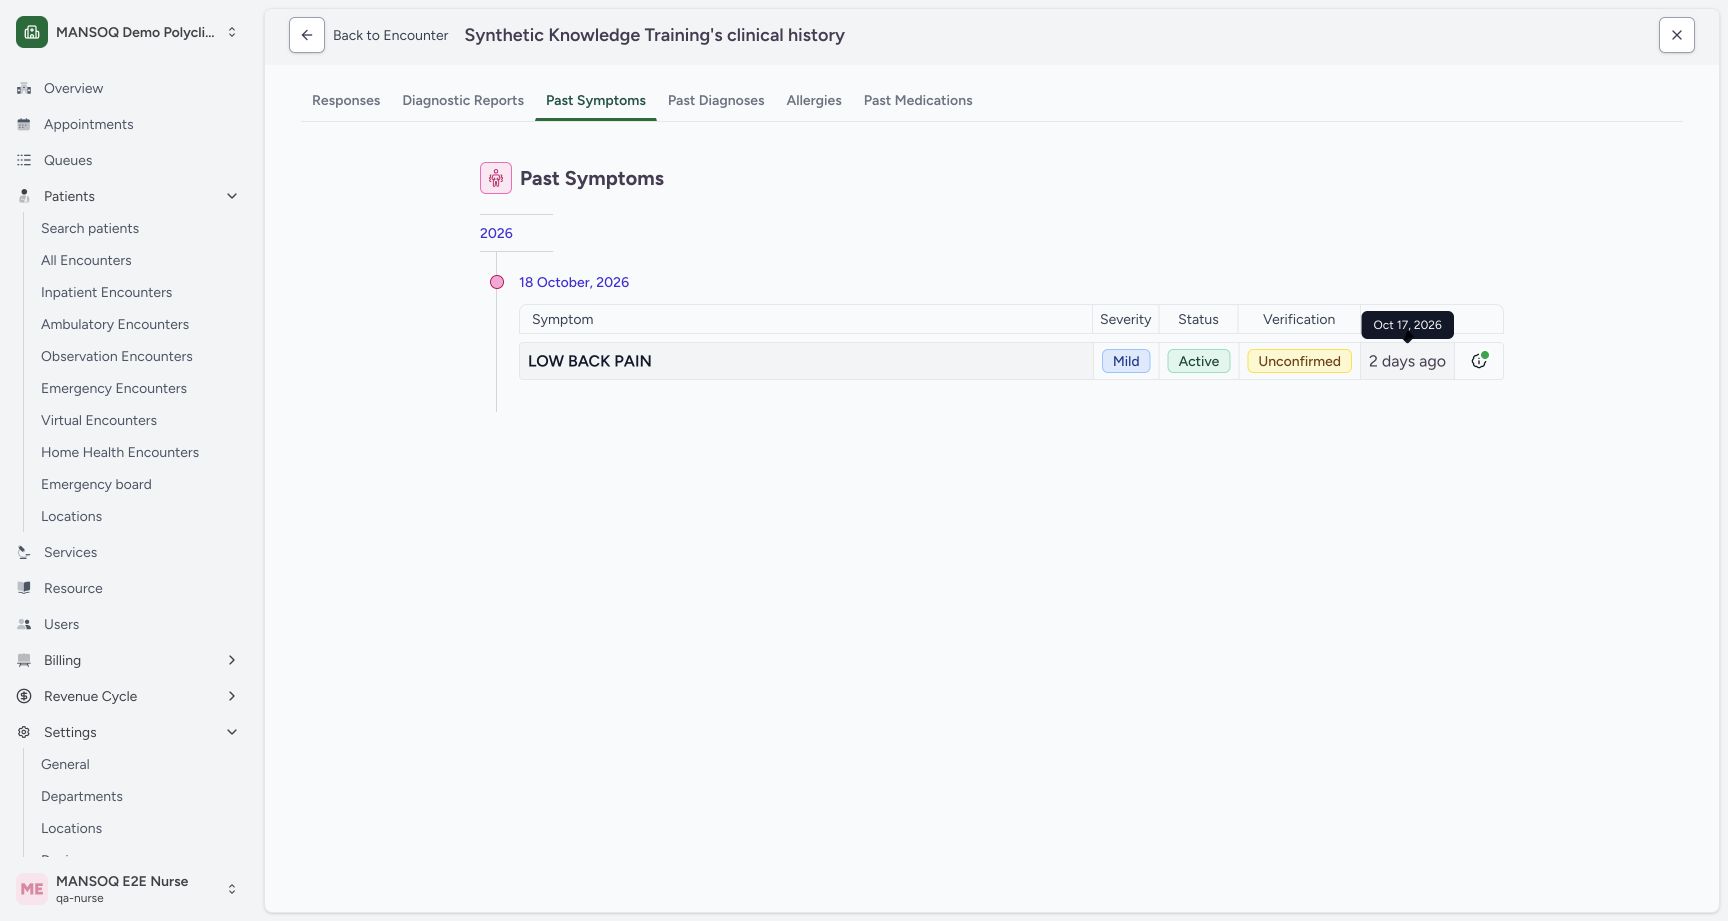Click the back arrow button

tap(307, 35)
